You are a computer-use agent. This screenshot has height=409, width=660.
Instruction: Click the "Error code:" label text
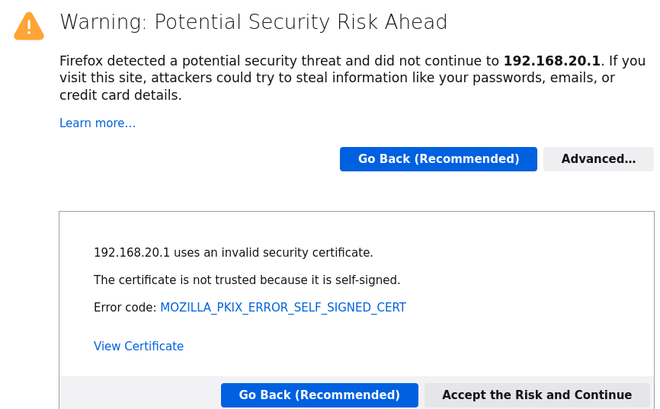click(x=125, y=308)
